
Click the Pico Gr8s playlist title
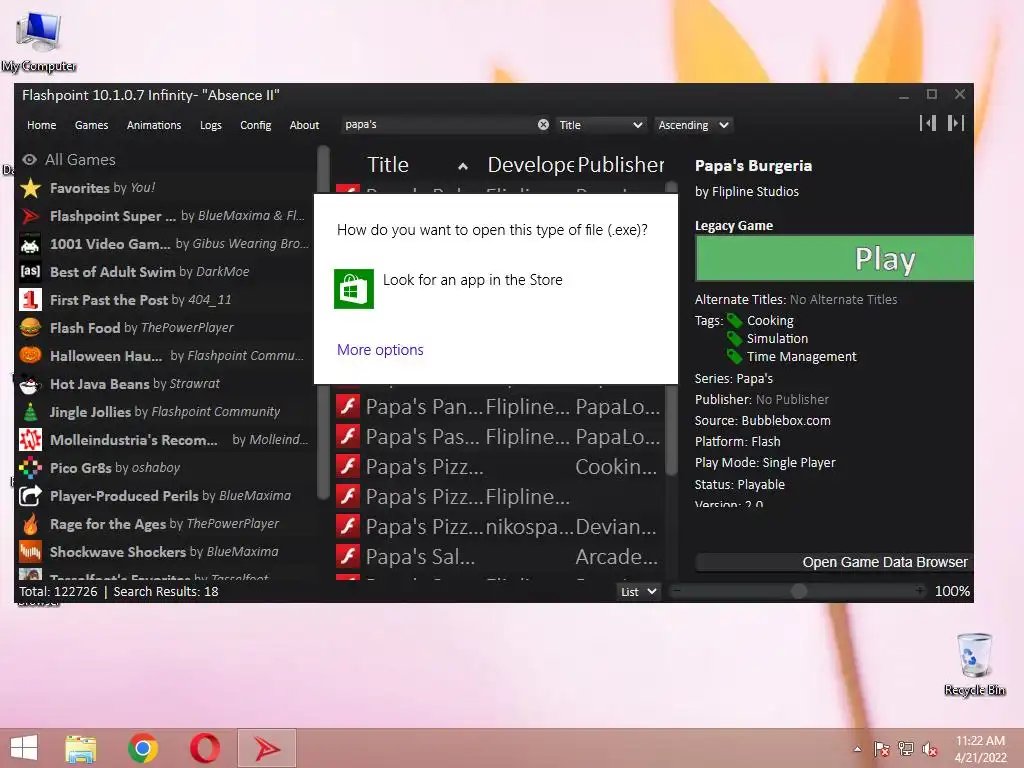pyautogui.click(x=80, y=468)
